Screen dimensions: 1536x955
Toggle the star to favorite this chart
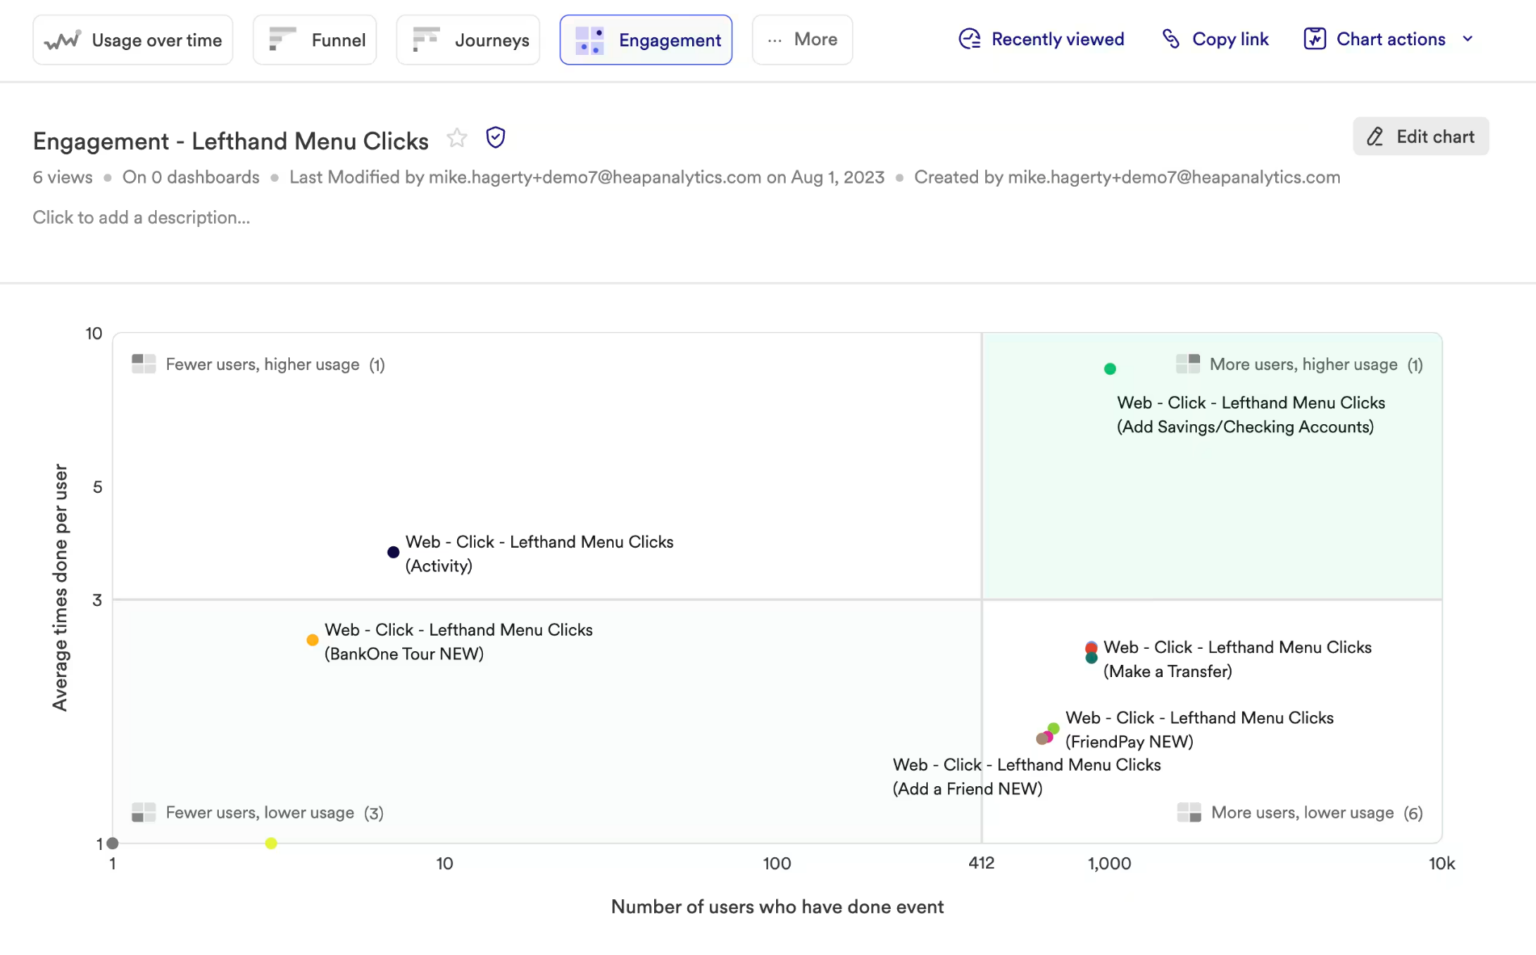point(457,138)
